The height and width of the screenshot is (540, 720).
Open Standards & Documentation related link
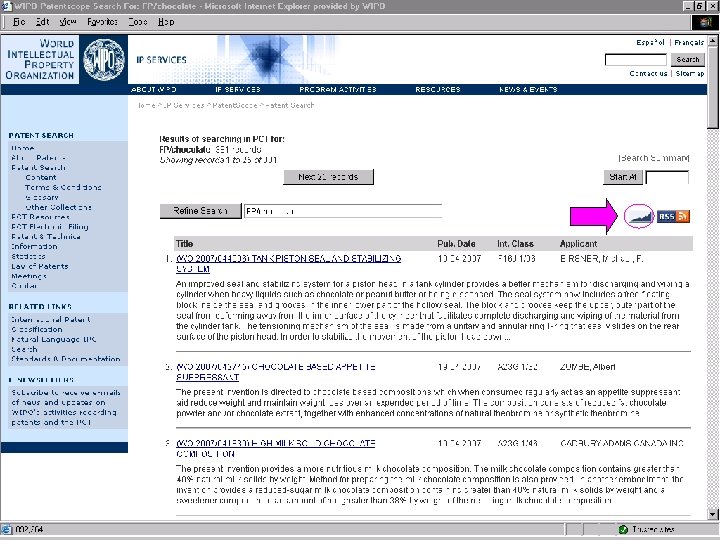point(66,359)
